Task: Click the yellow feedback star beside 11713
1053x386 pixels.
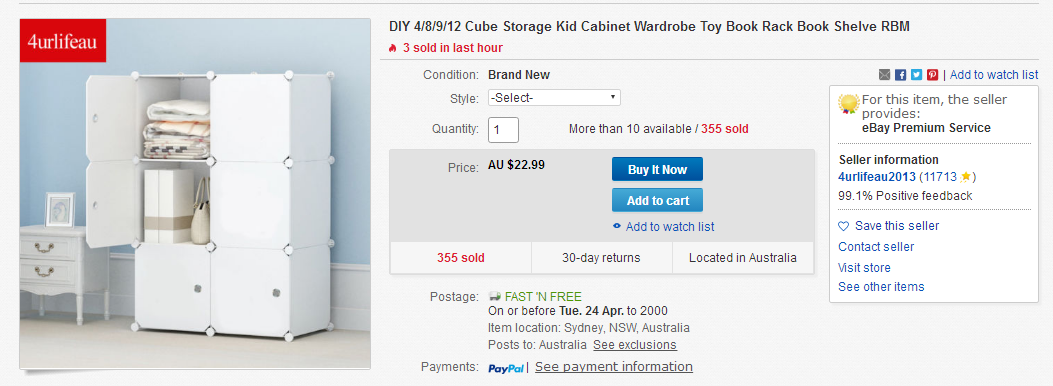Action: tap(966, 177)
